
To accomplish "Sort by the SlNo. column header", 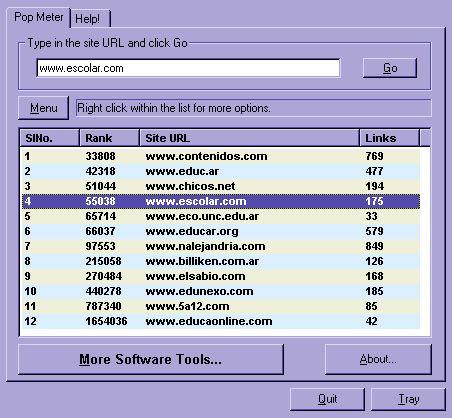I will click(x=49, y=138).
